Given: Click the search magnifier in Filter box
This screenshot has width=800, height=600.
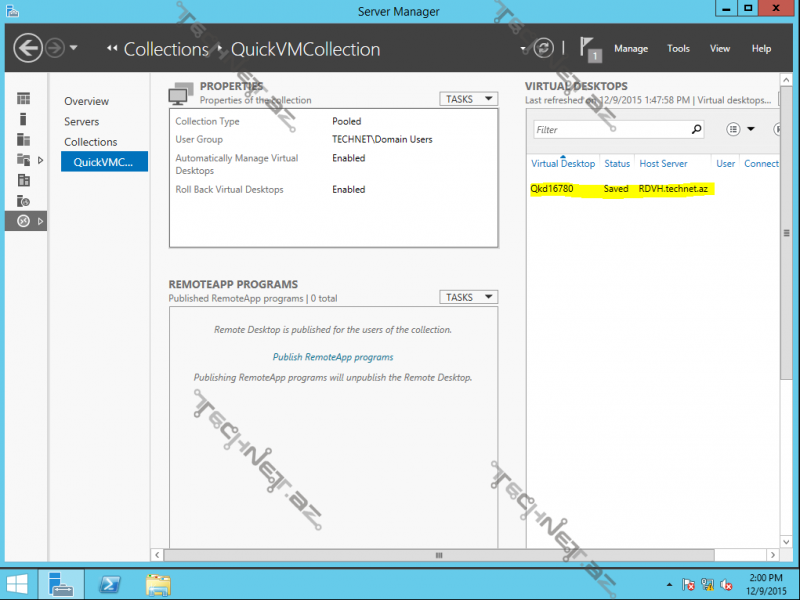Looking at the screenshot, I should 697,130.
